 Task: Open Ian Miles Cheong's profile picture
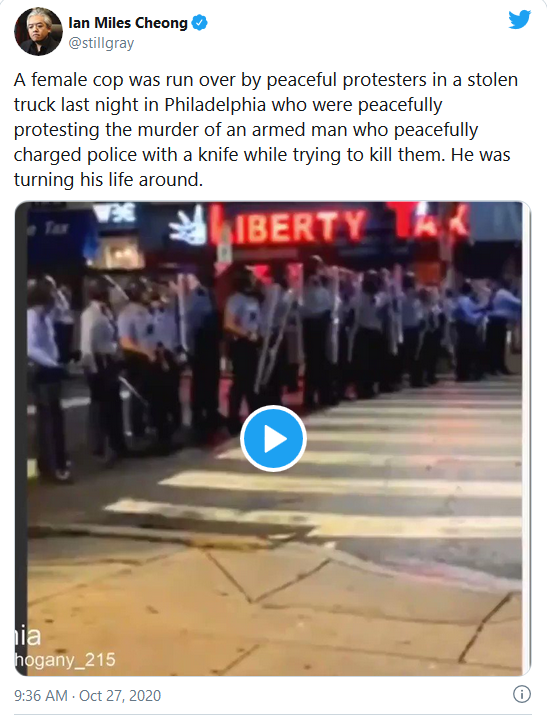coord(38,31)
